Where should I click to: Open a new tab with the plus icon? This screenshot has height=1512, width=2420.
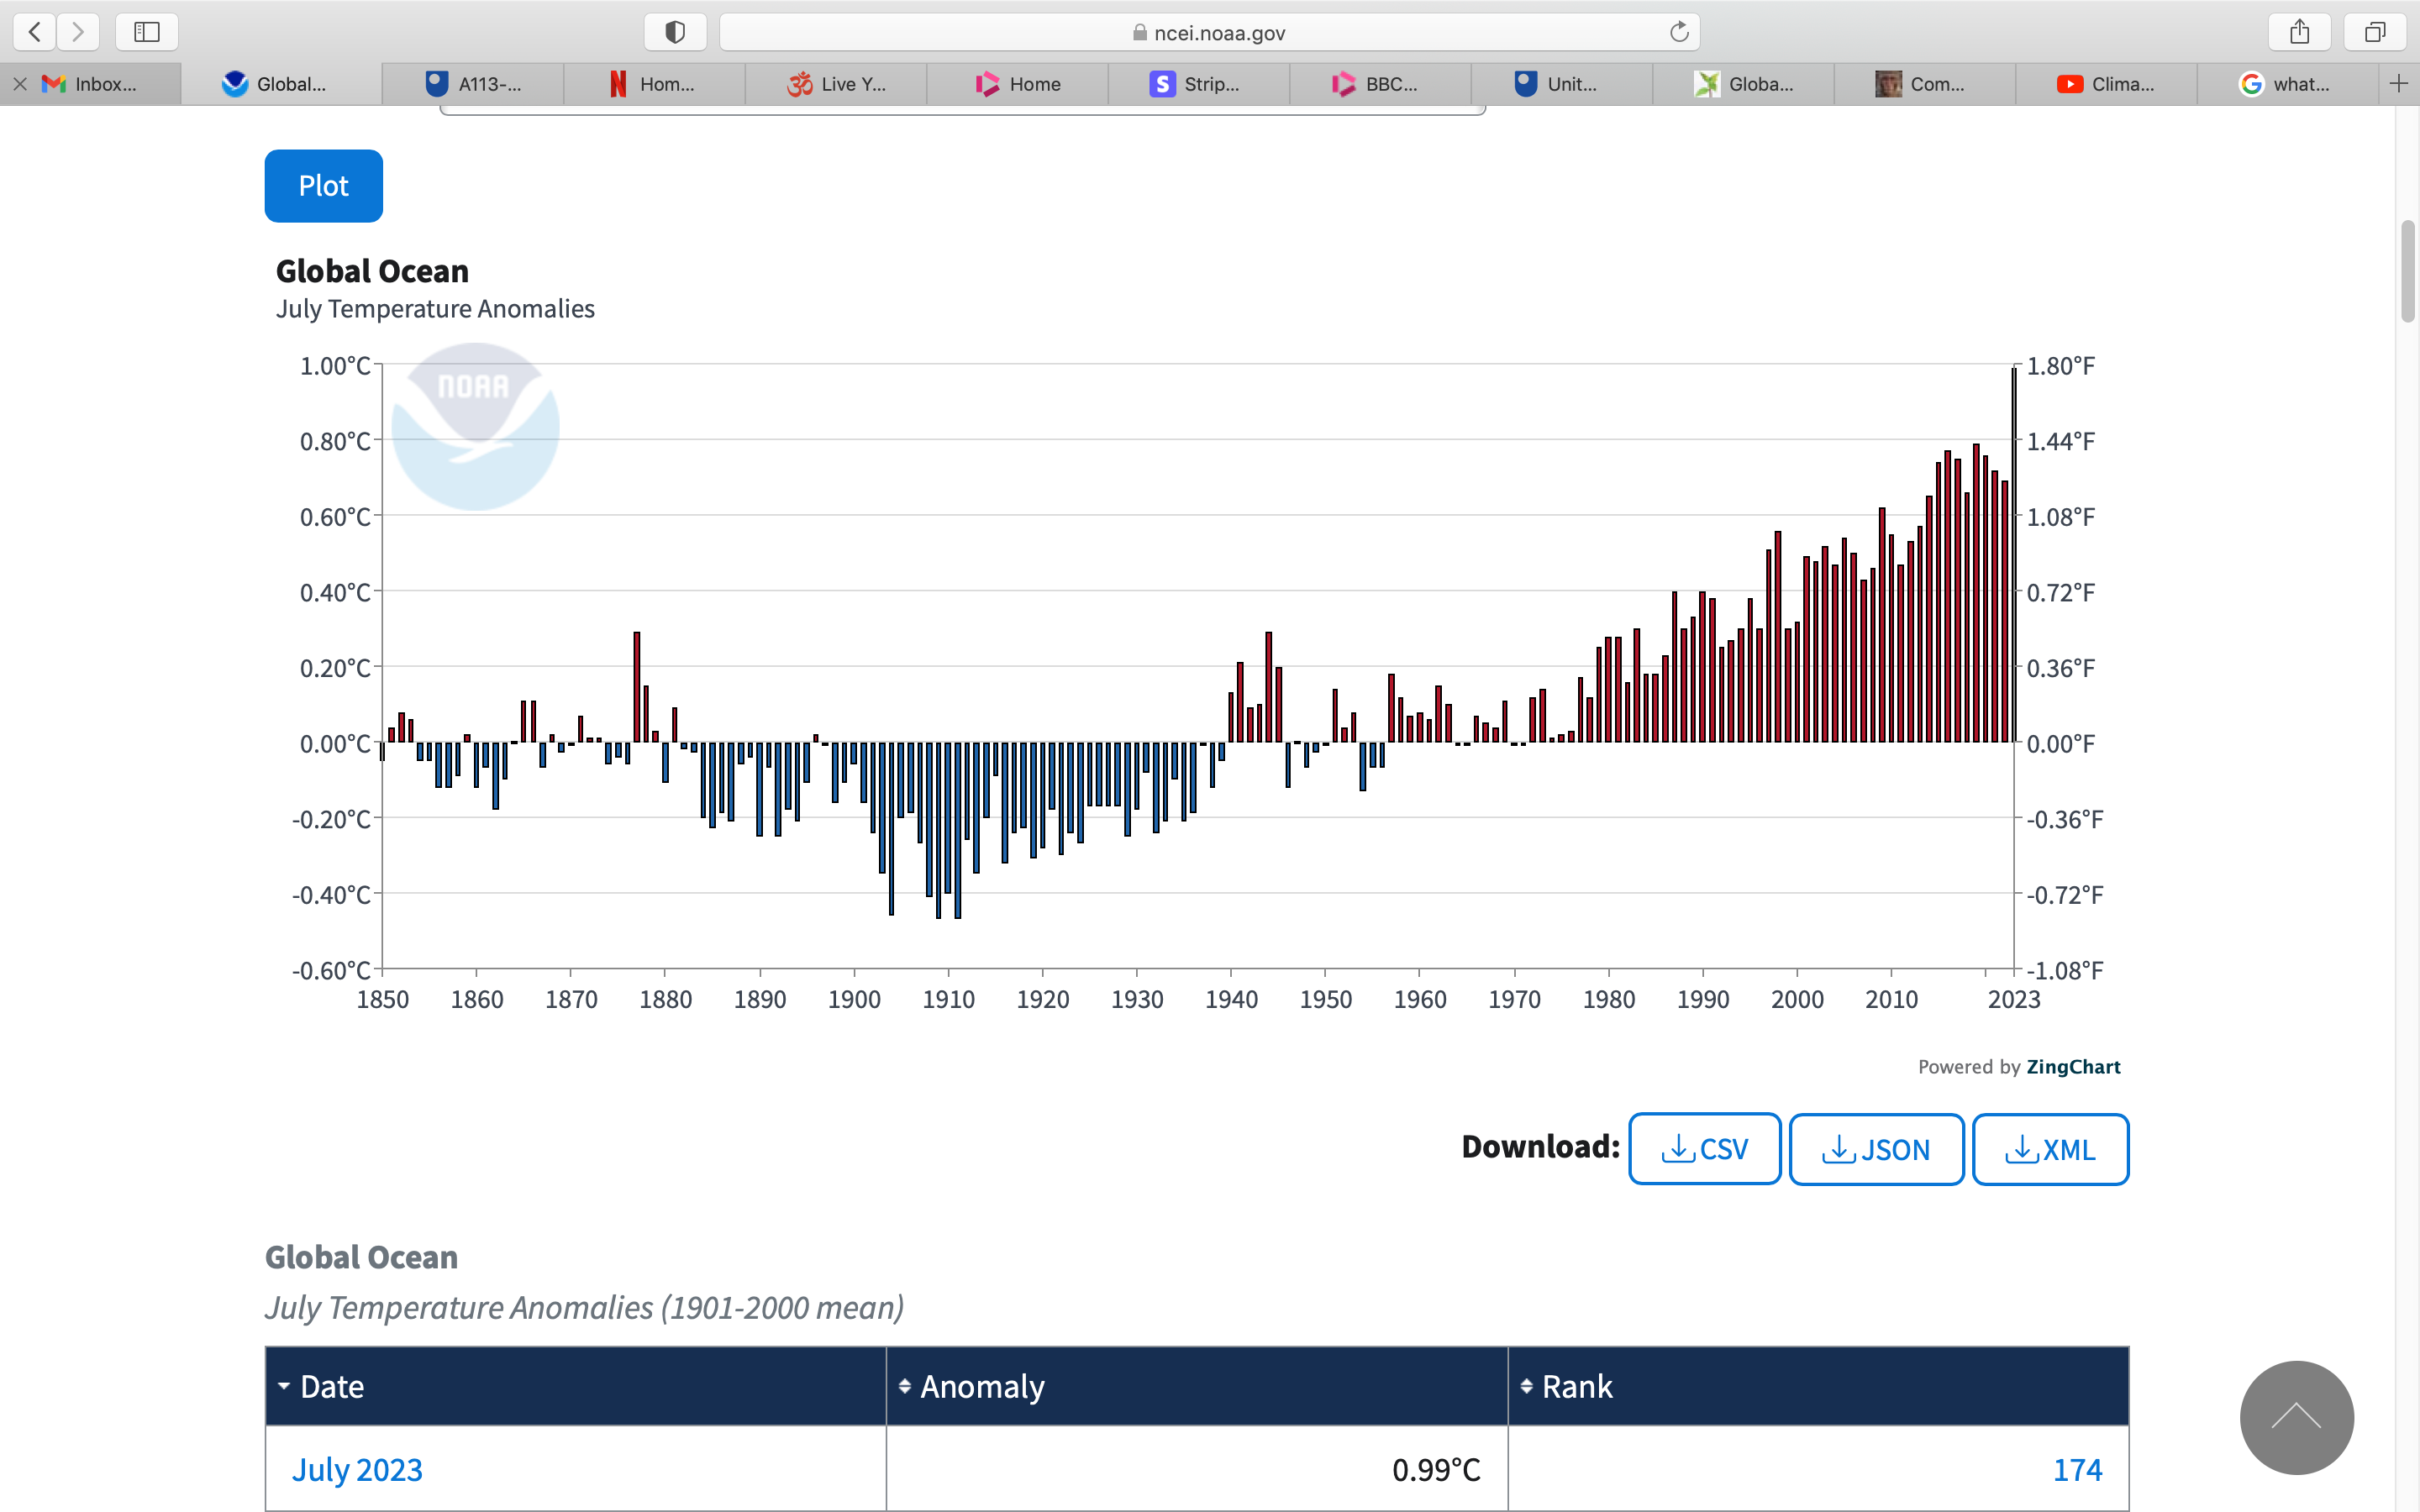[x=2398, y=84]
